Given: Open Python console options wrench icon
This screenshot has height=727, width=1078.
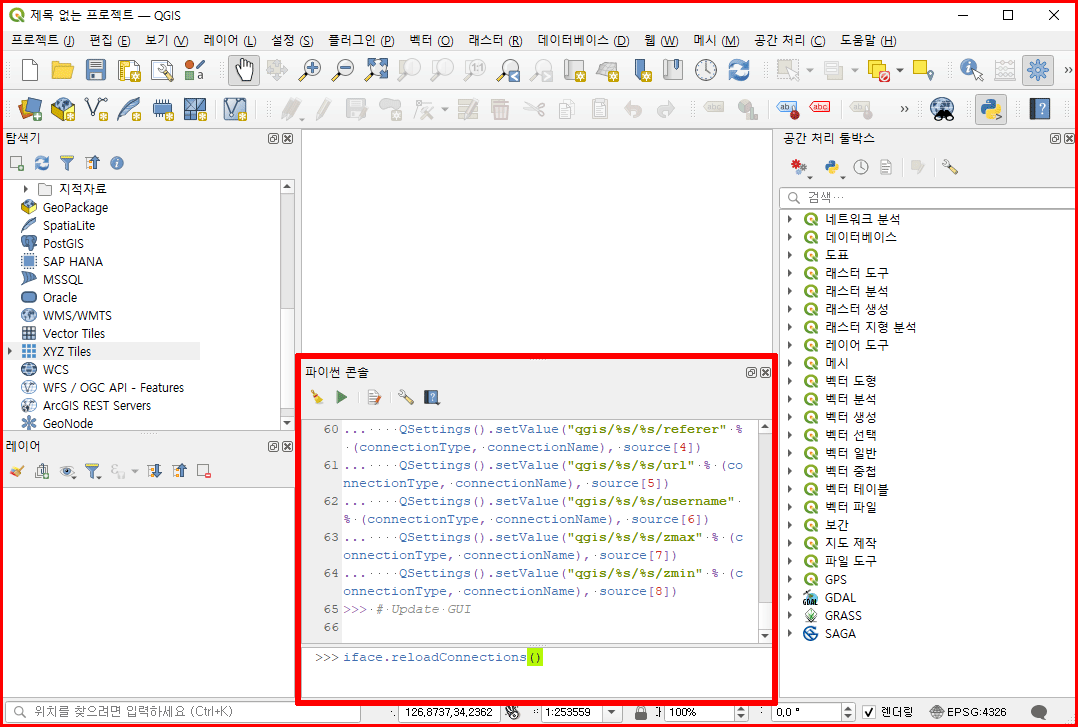Looking at the screenshot, I should [406, 397].
